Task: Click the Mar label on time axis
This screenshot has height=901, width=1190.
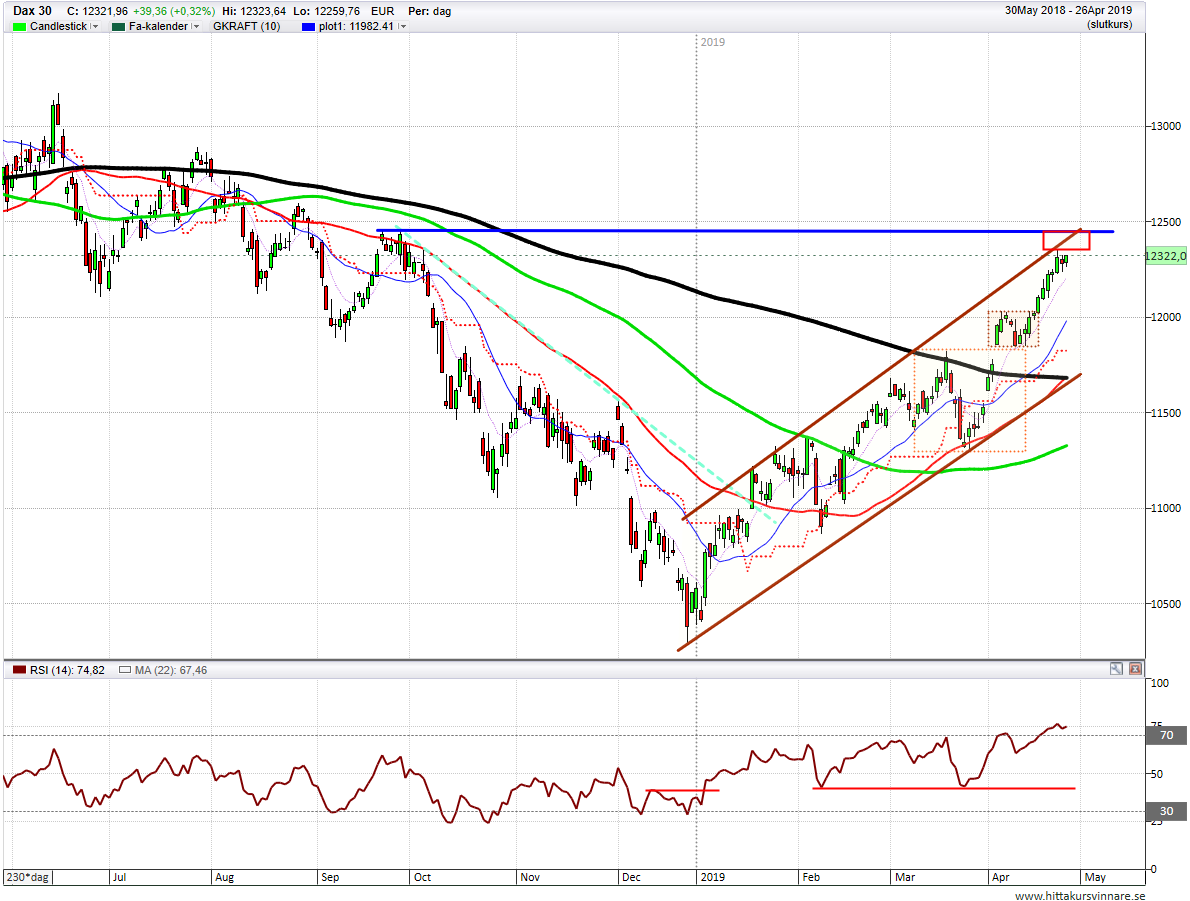Action: click(x=905, y=877)
